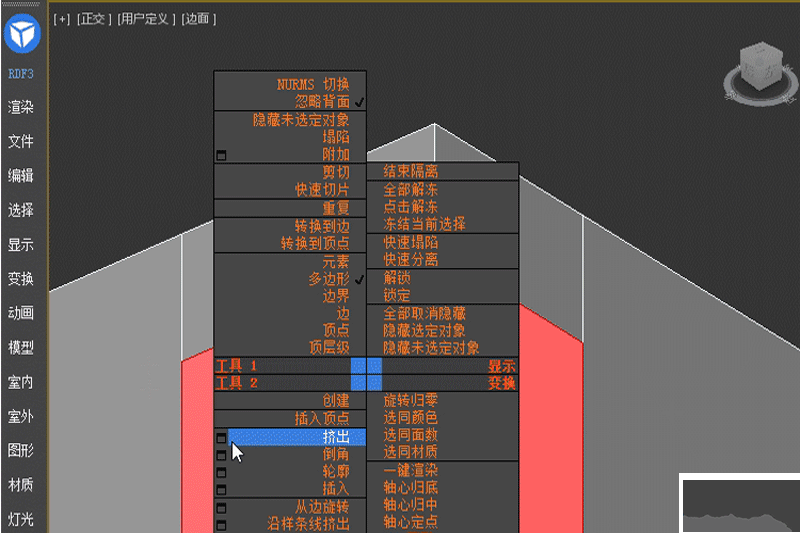Viewport: 800px width, 533px height.
Task: Open settings box next to 附加
Action: click(221, 155)
